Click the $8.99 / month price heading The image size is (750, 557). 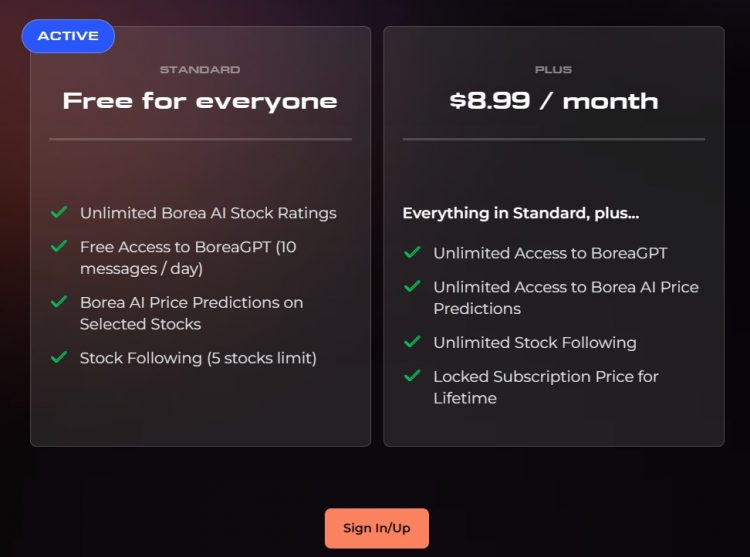click(x=553, y=101)
